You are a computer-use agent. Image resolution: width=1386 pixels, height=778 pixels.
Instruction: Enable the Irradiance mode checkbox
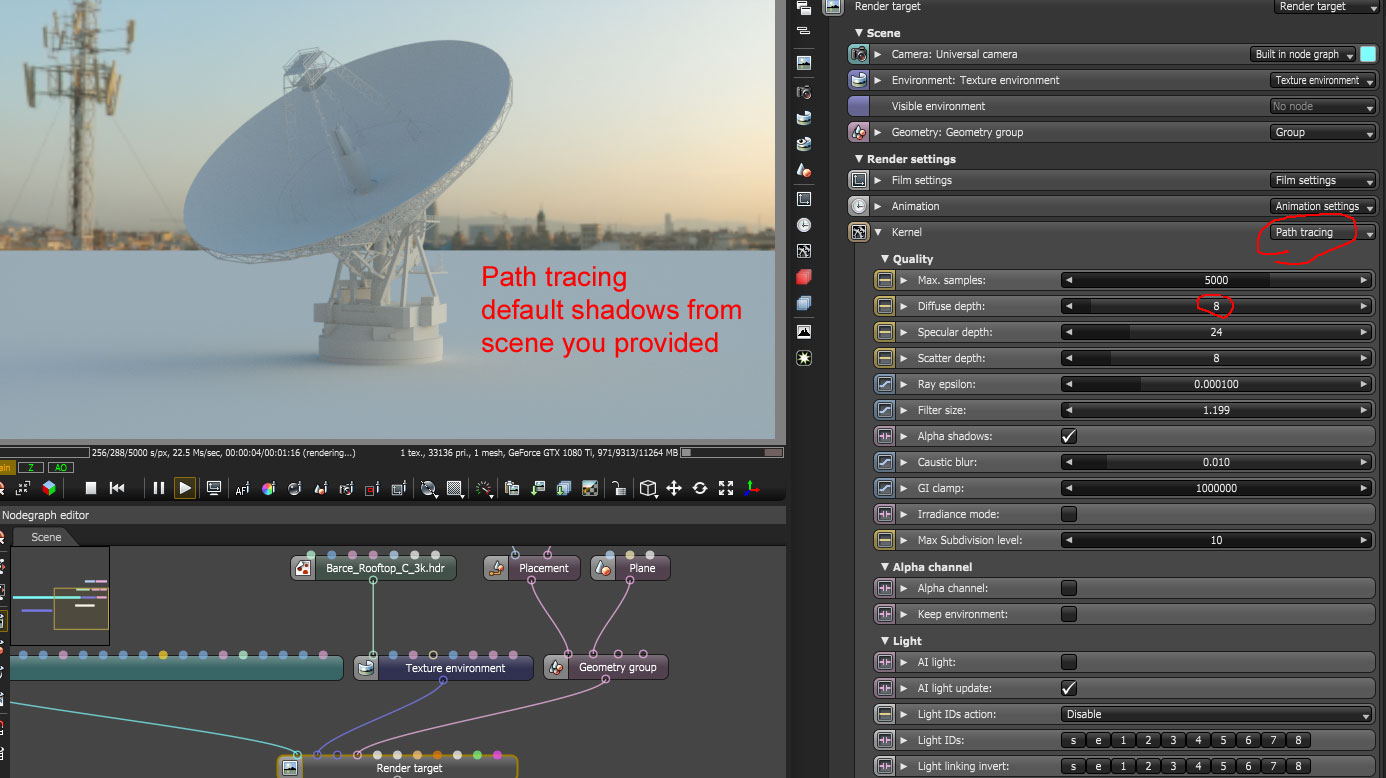pyautogui.click(x=1069, y=514)
